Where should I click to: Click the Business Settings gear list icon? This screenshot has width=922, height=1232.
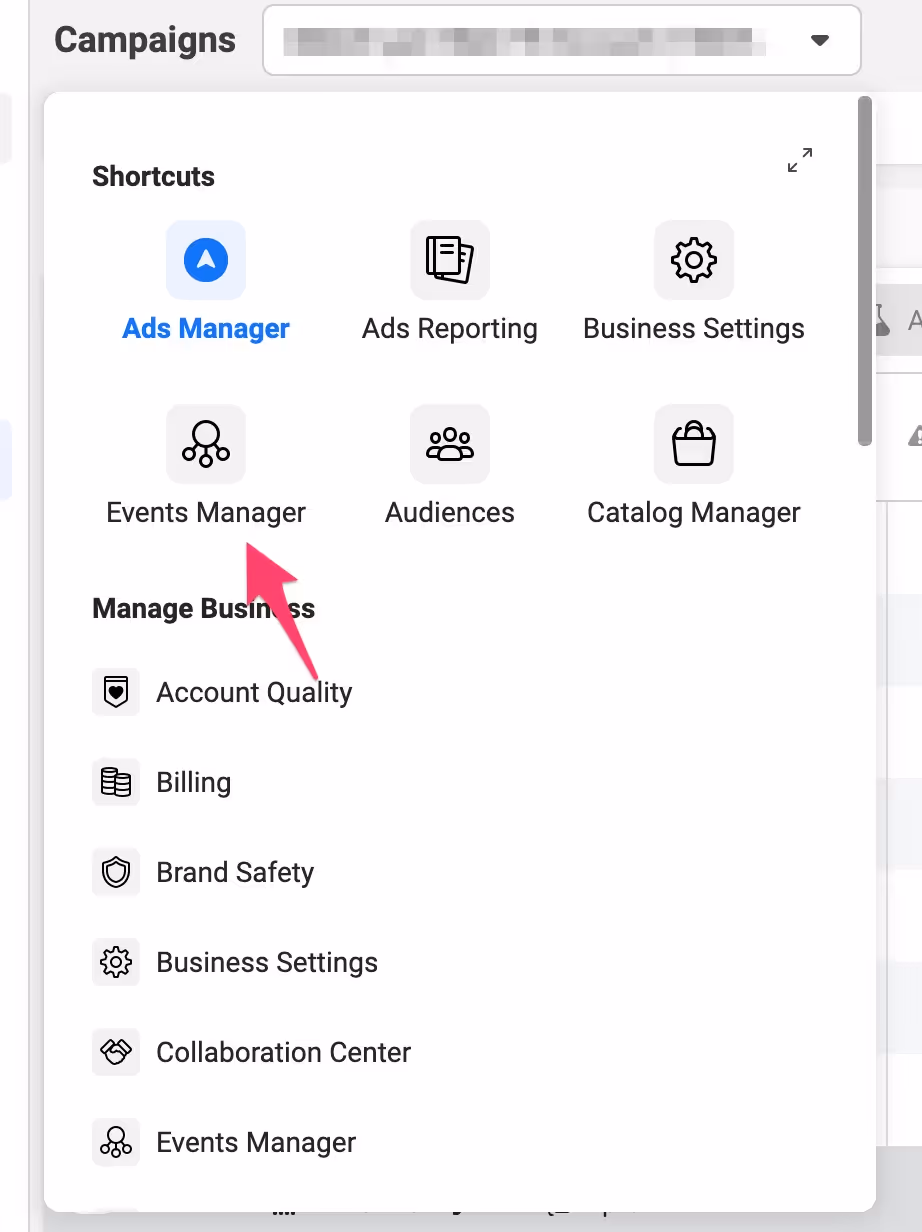[x=116, y=962]
